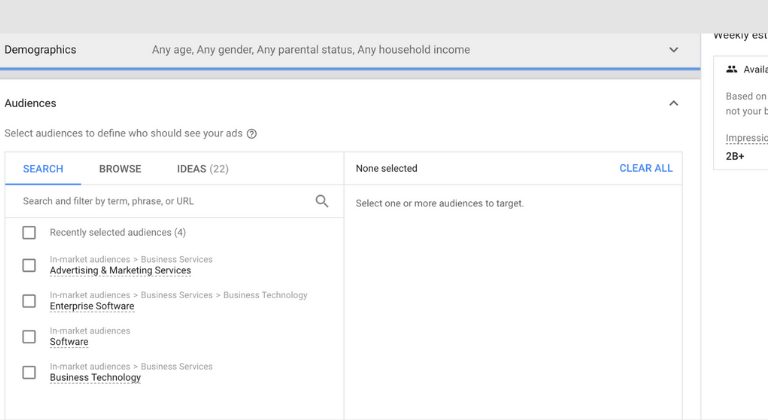Viewport: 768px width, 420px height.
Task: Open the Ideas (22) tab
Action: (x=202, y=169)
